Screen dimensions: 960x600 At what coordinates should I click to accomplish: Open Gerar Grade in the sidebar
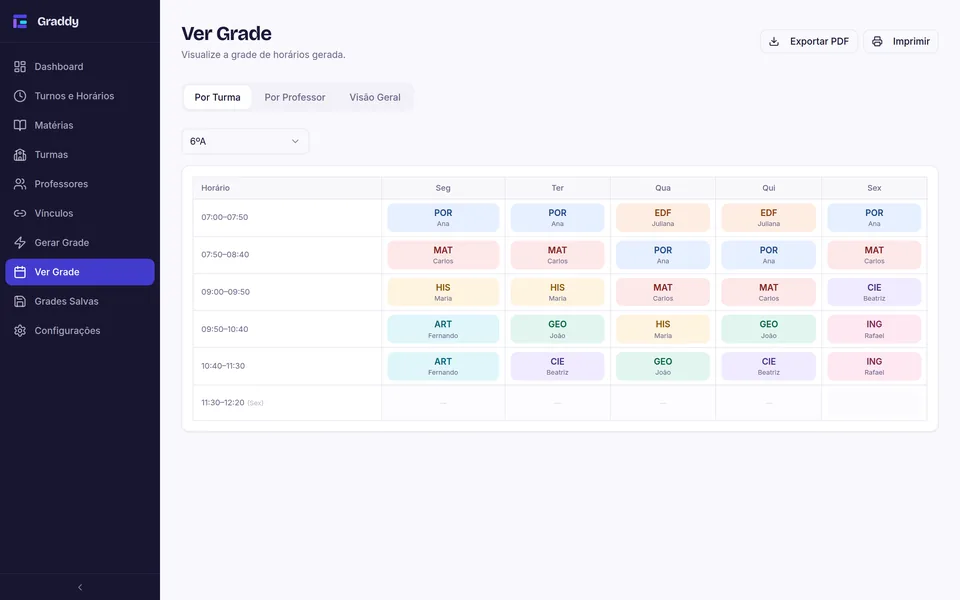[x=80, y=243]
